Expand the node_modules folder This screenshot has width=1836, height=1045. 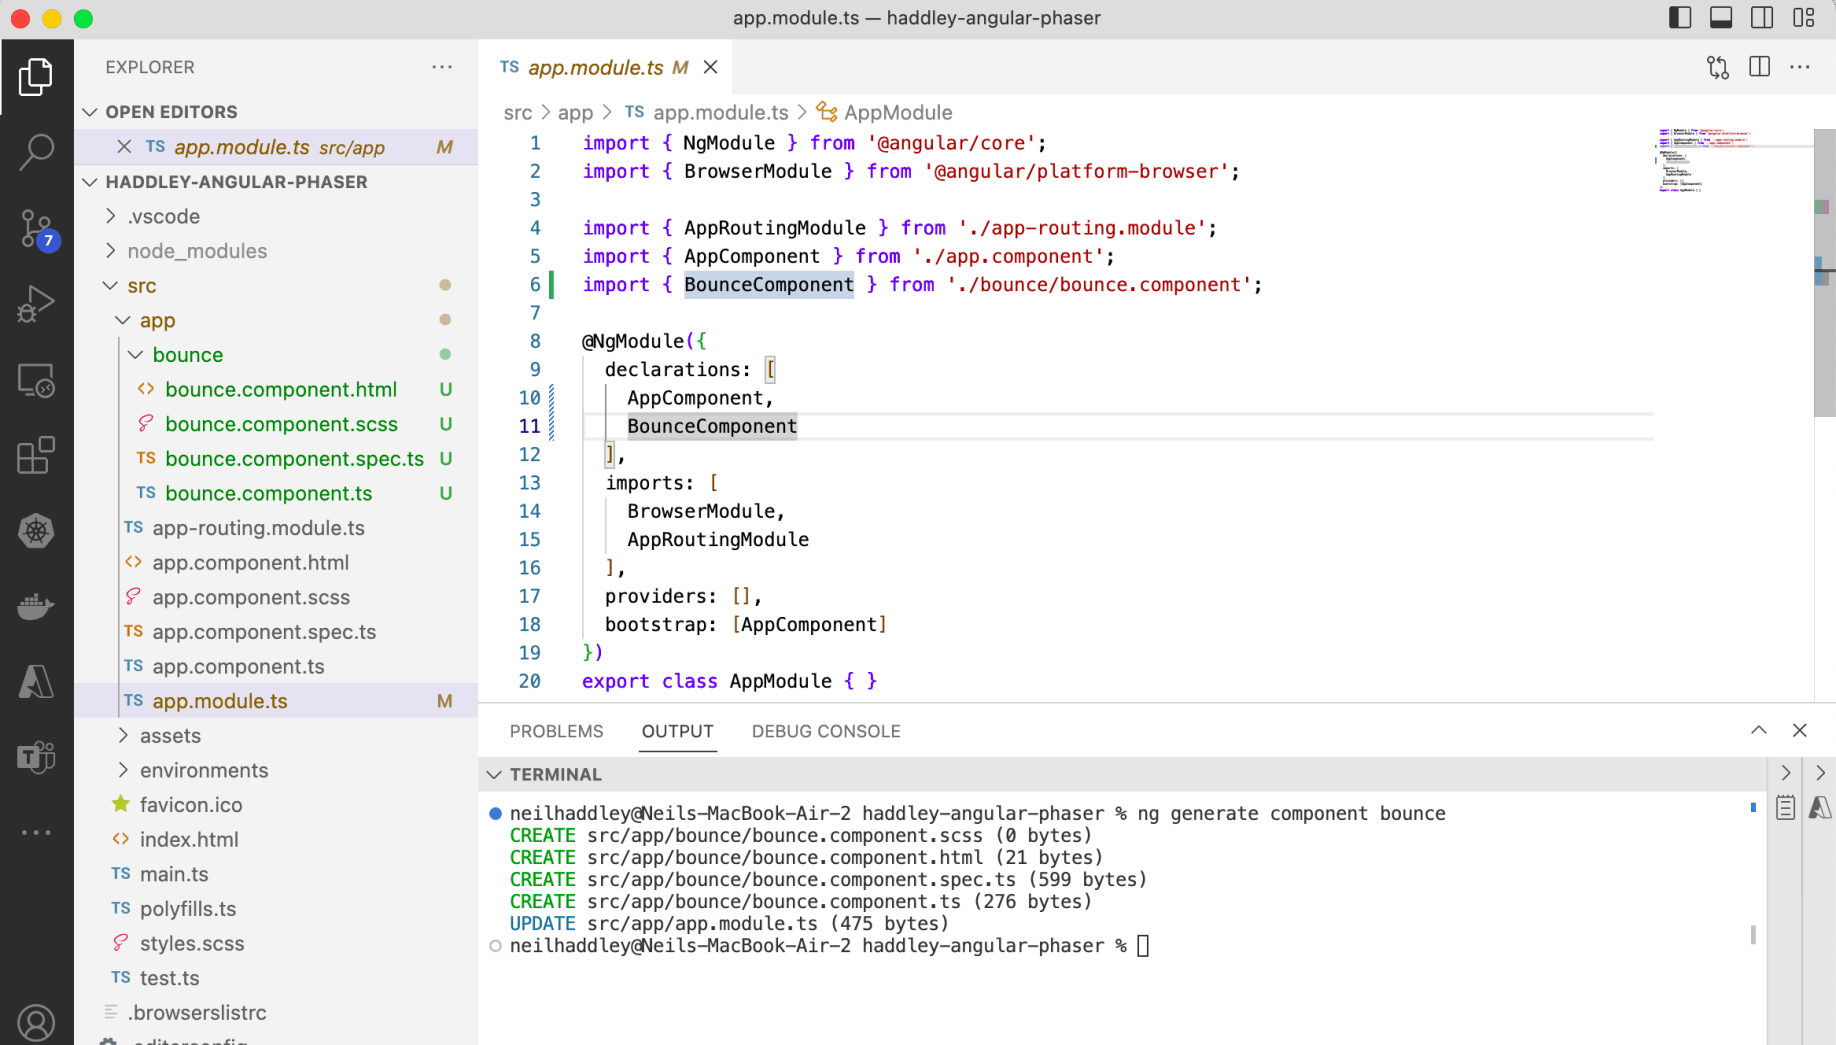[x=197, y=251]
